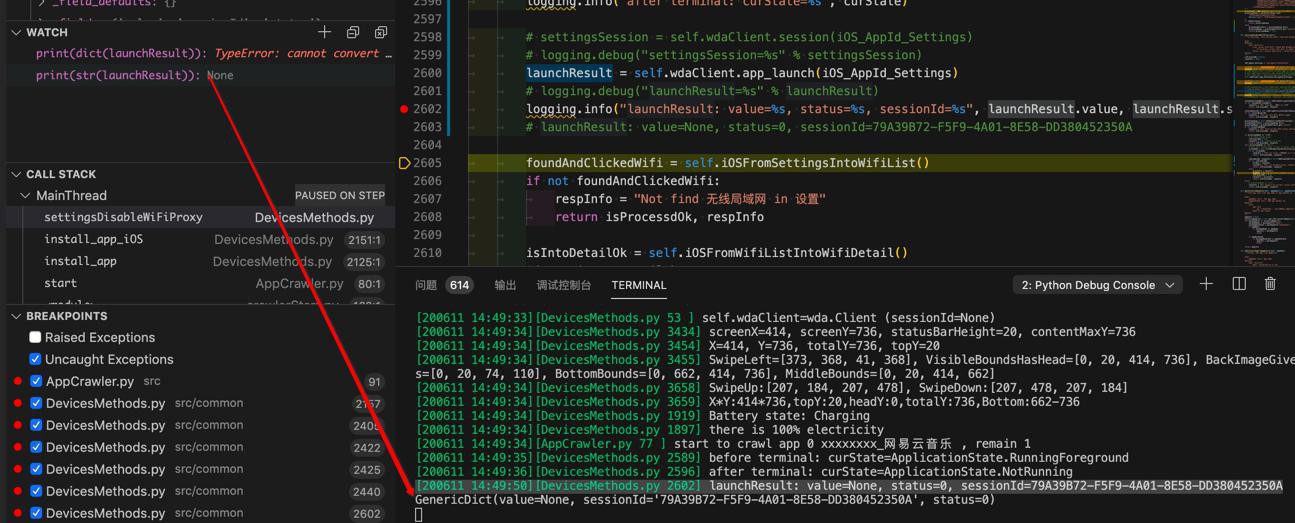Open the 问题 (Problems) tab
The width and height of the screenshot is (1295, 523).
point(427,285)
